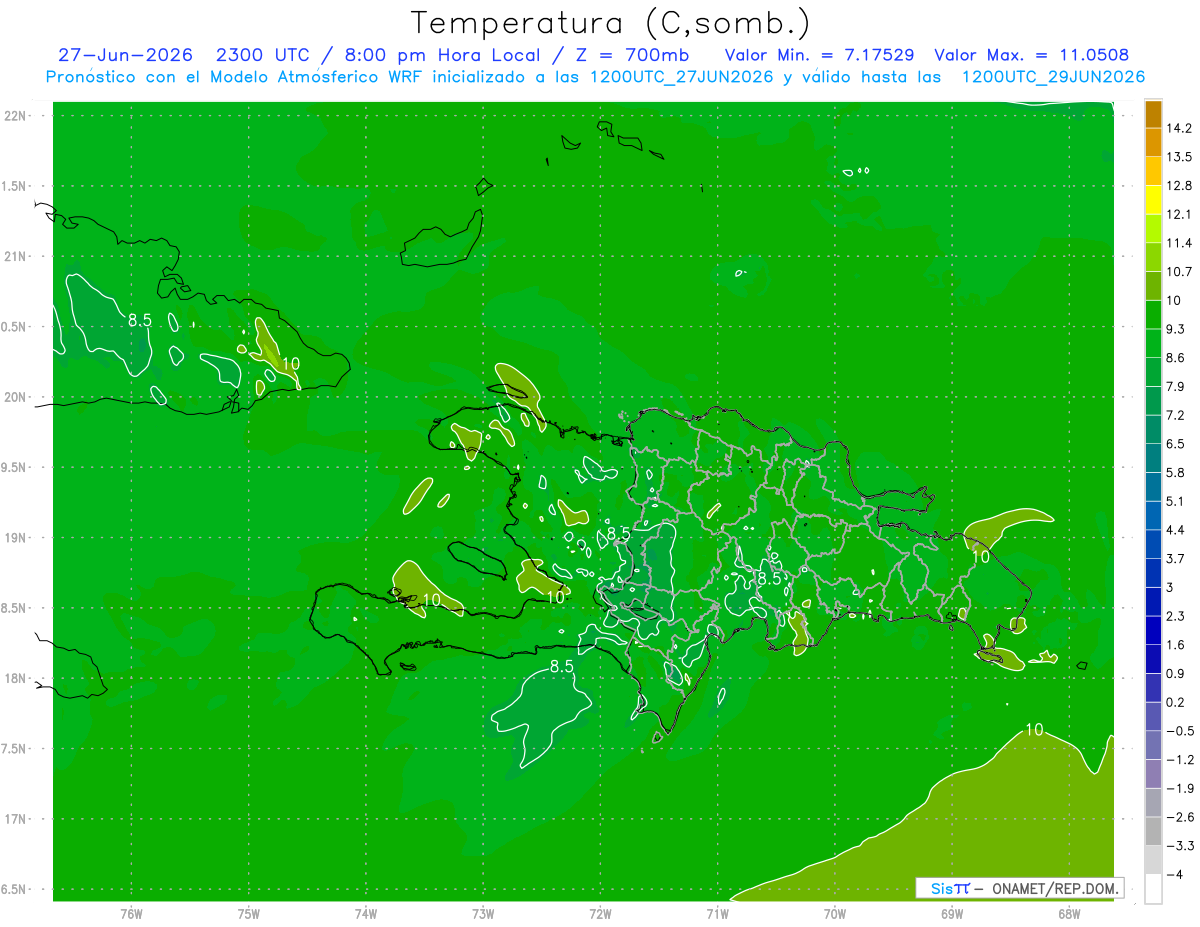Click the 19N latitude axis label
The width and height of the screenshot is (1200, 927).
click(x=15, y=538)
